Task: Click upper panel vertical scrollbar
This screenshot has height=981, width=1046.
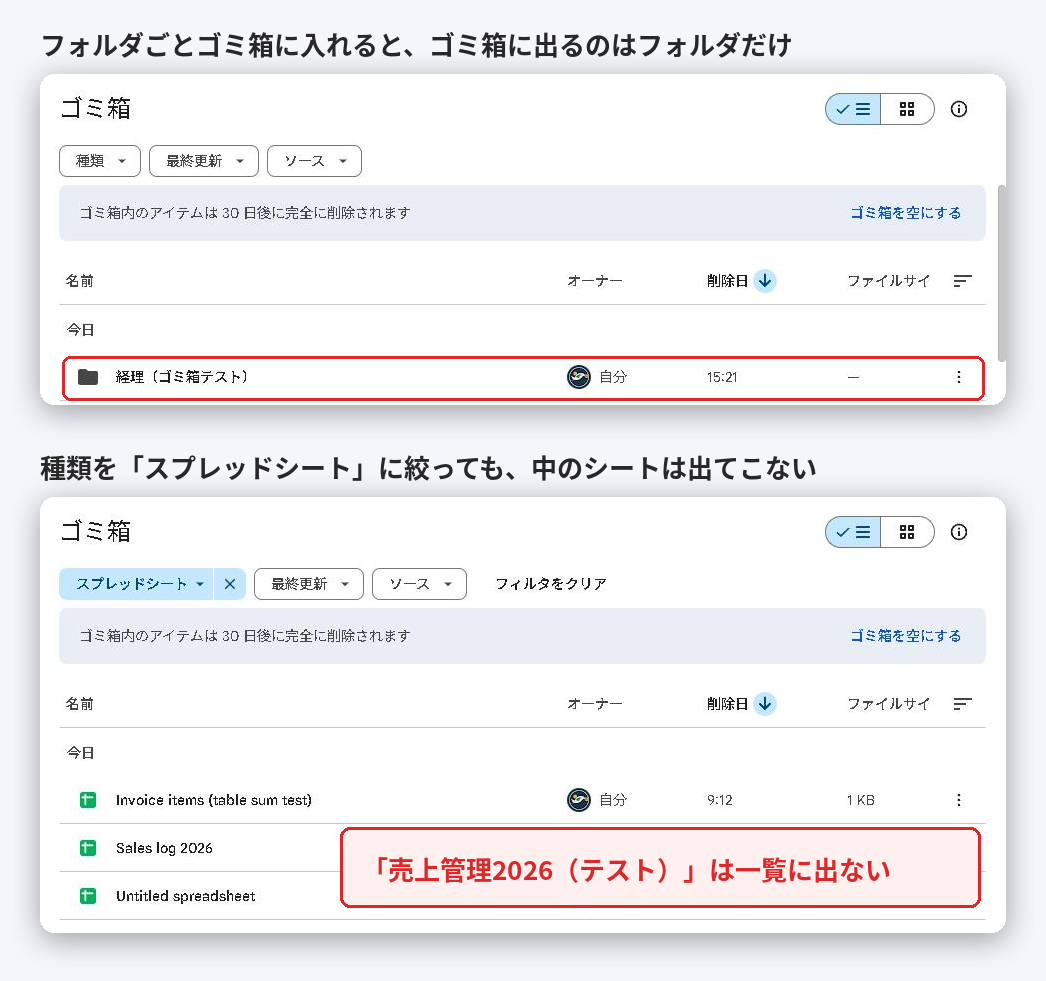Action: pos(1001,273)
